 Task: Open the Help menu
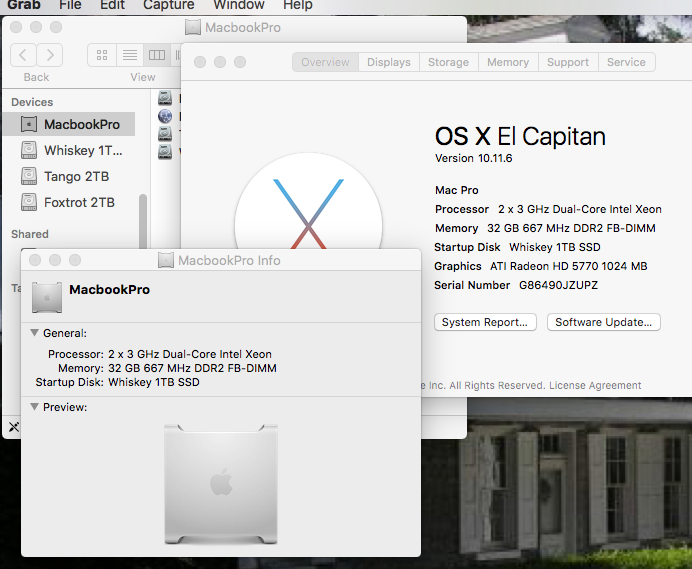click(297, 5)
